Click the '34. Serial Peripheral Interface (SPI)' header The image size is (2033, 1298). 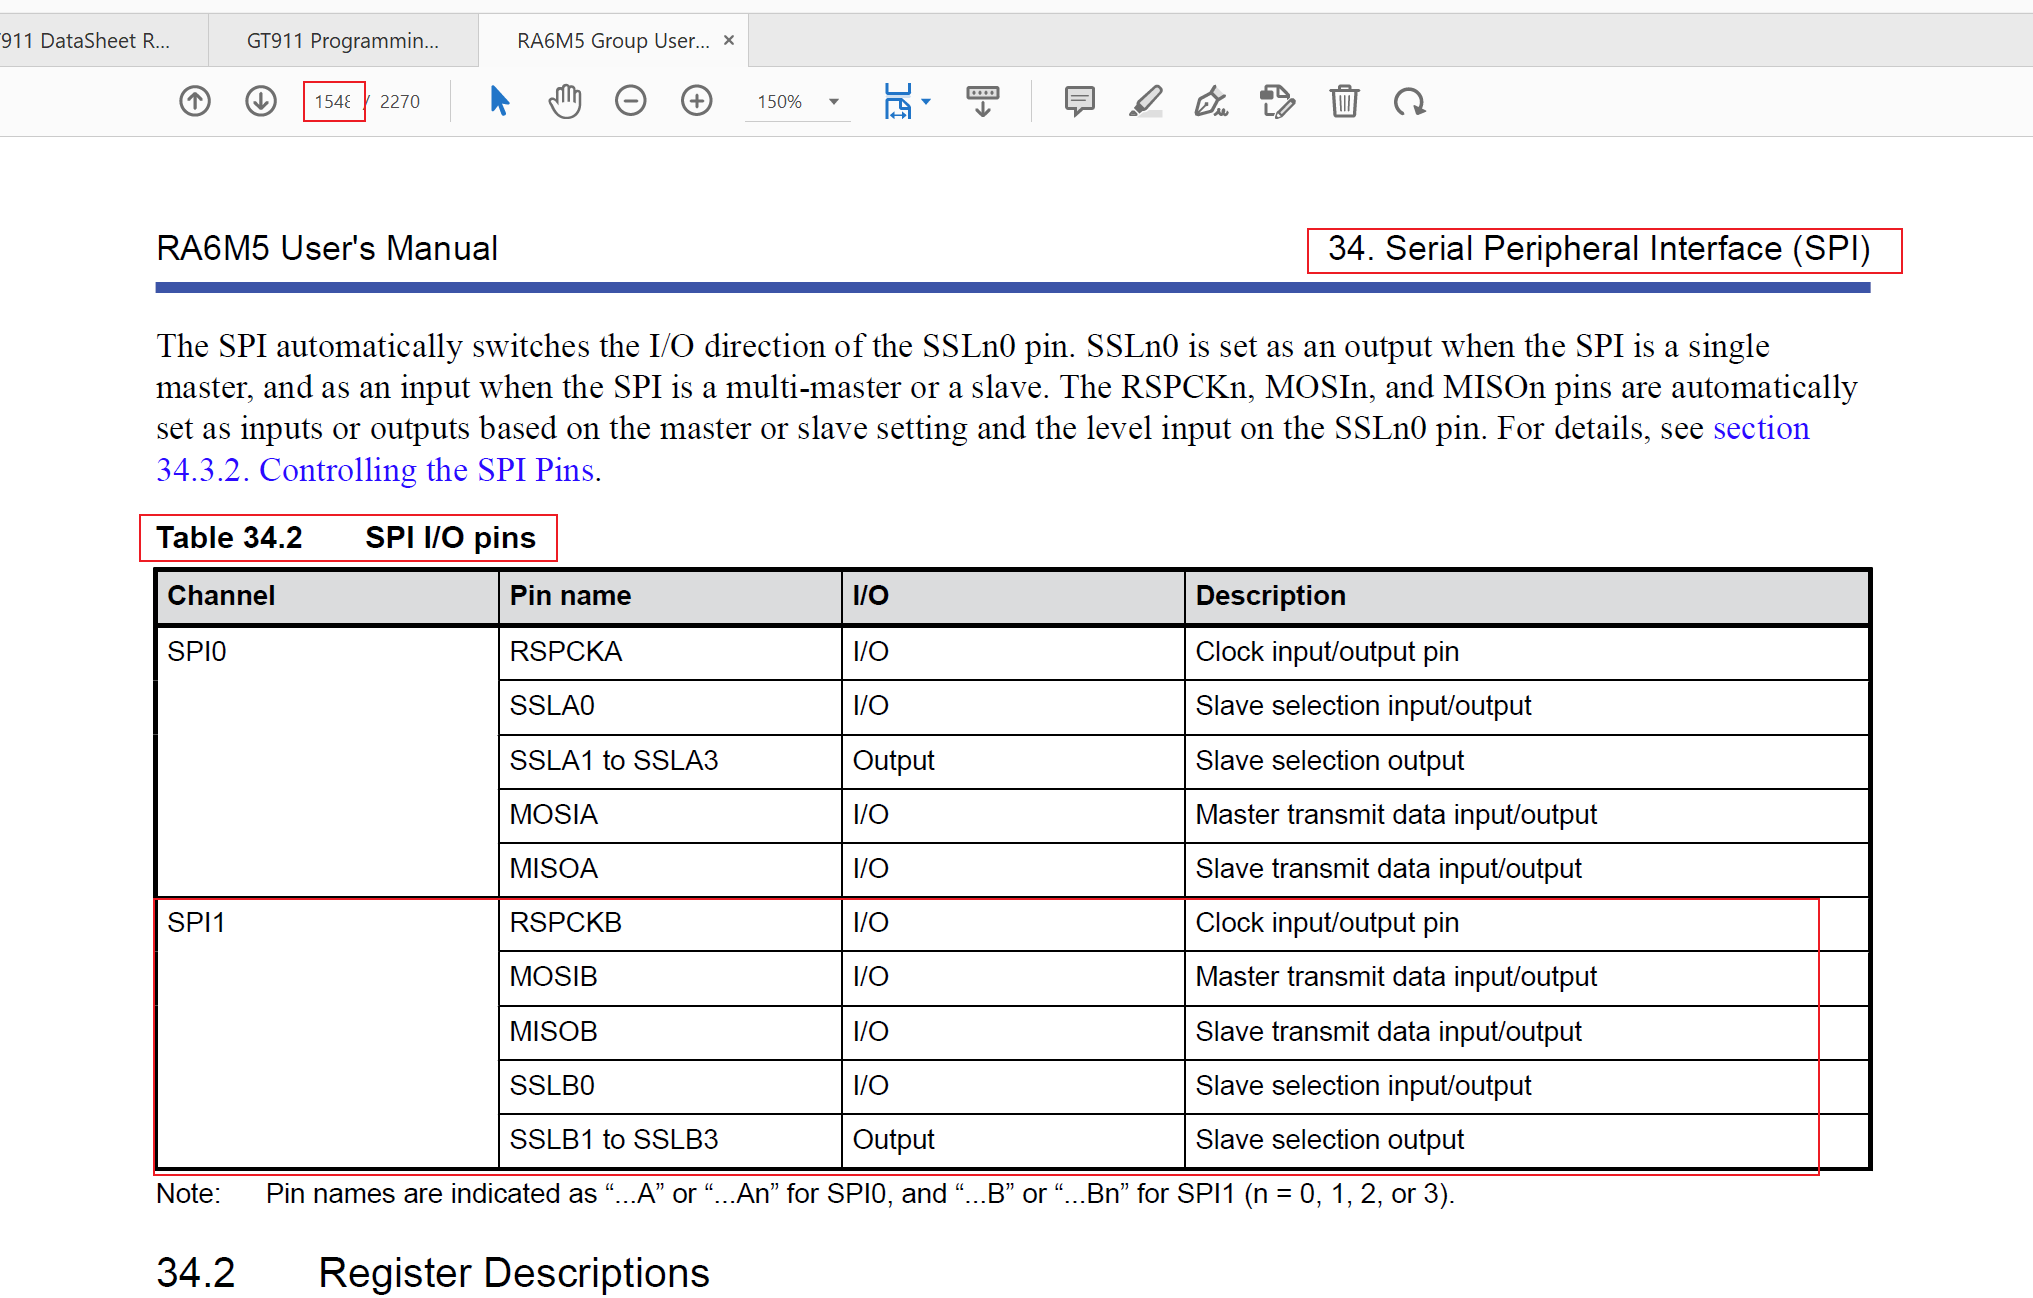pos(1599,249)
